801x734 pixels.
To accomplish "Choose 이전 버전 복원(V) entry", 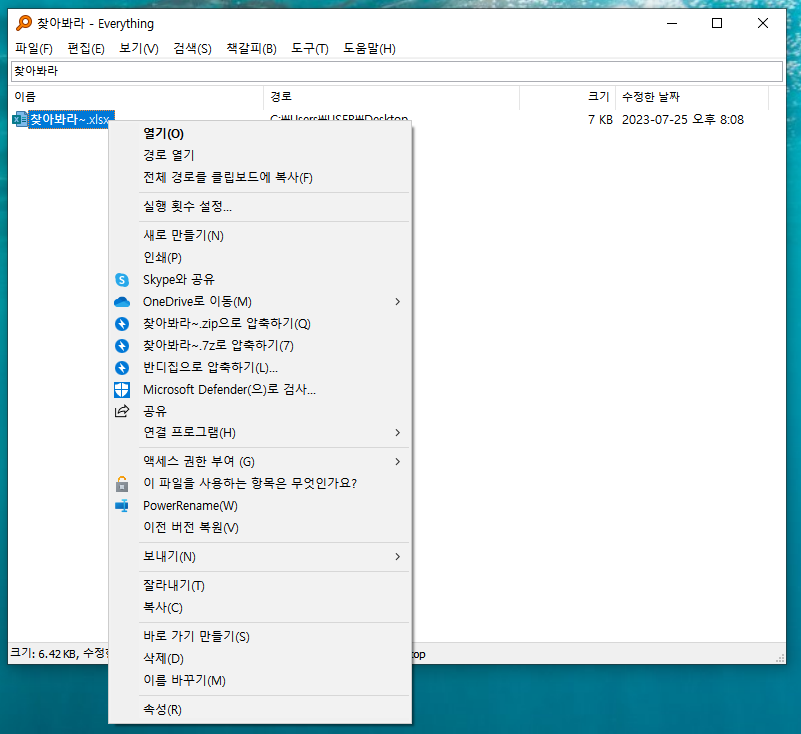I will click(260, 528).
